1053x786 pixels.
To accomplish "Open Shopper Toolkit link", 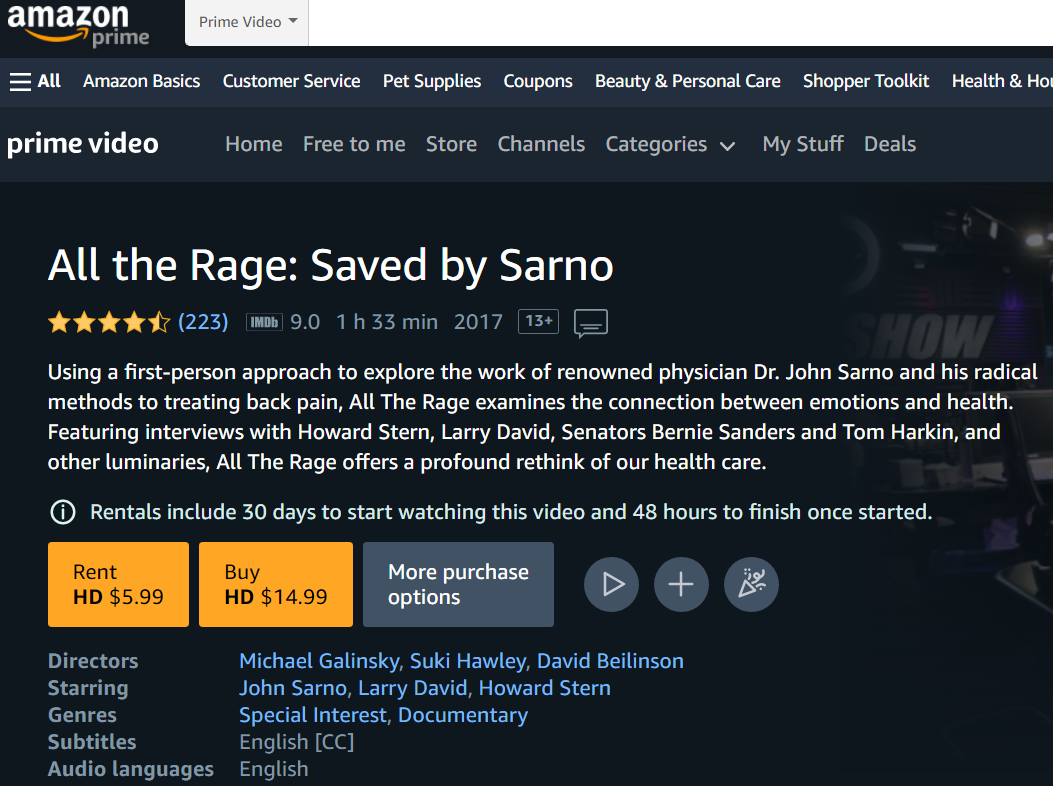I will tap(866, 81).
